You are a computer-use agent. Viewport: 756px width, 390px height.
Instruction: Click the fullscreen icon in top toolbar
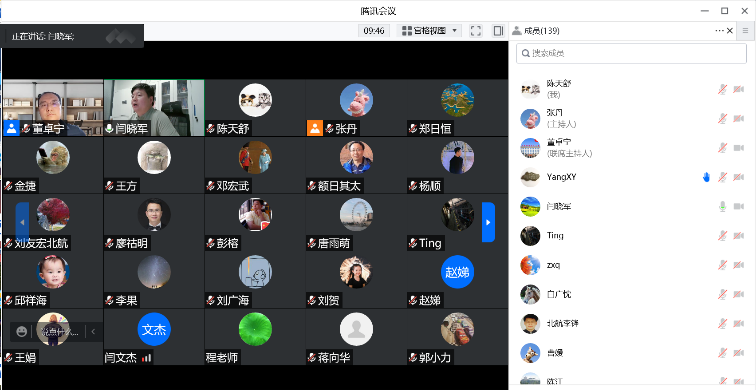(x=475, y=31)
